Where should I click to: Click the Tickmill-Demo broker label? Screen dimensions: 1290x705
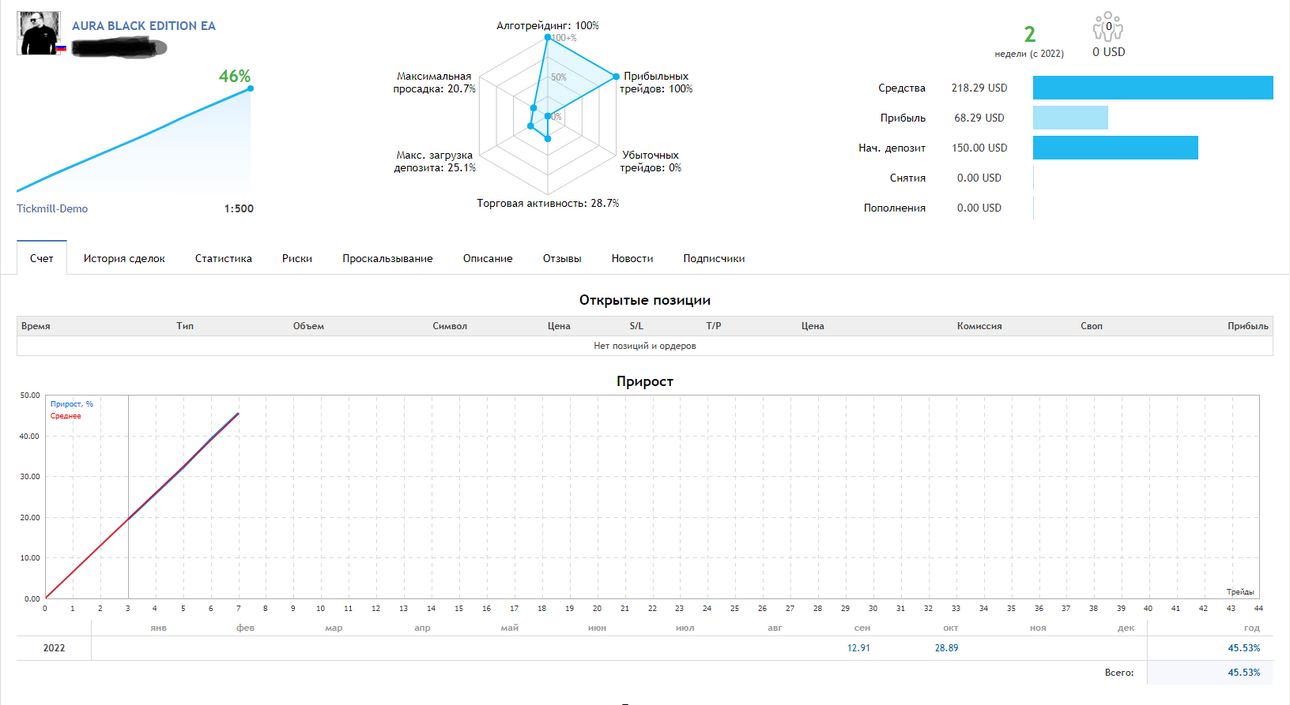pos(52,209)
